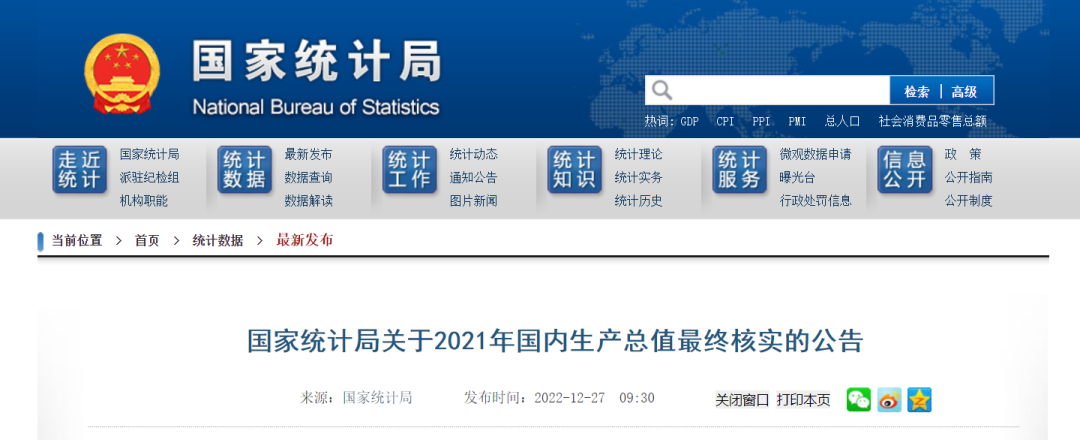Open 高级 advanced search

[x=964, y=91]
